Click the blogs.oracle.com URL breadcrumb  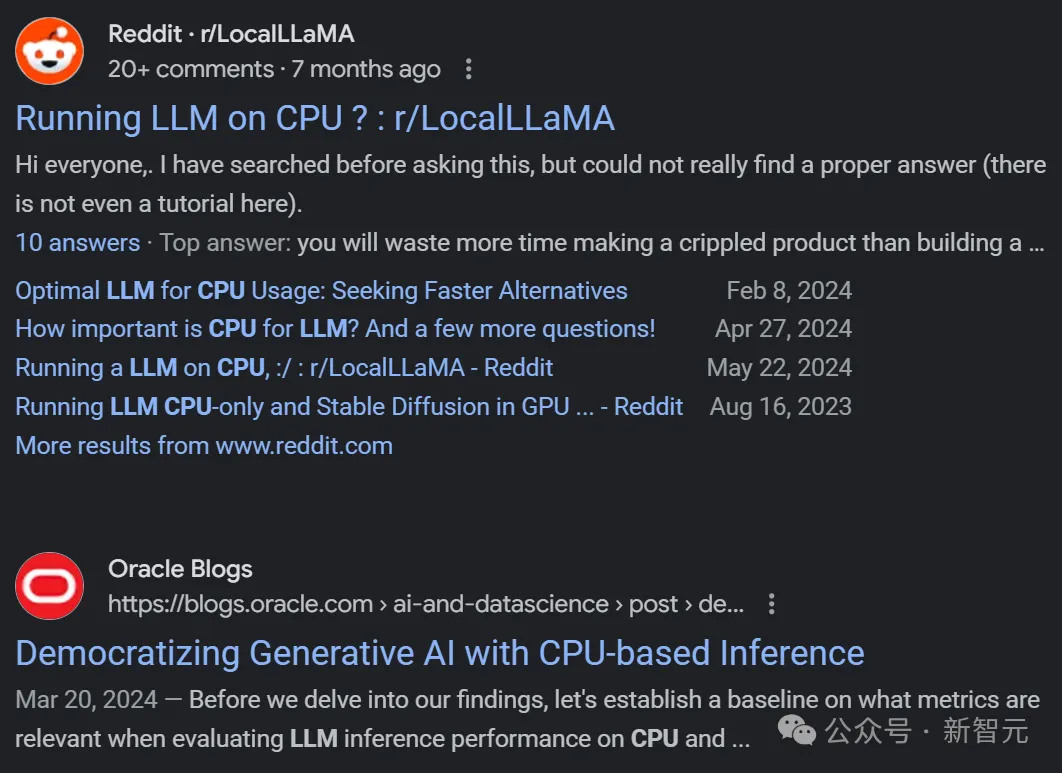(425, 605)
